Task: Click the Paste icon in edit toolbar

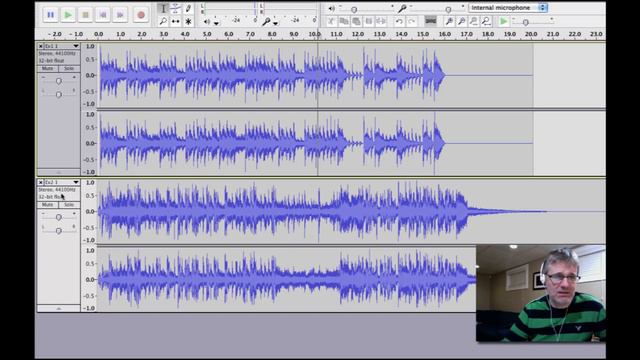Action: click(x=356, y=21)
